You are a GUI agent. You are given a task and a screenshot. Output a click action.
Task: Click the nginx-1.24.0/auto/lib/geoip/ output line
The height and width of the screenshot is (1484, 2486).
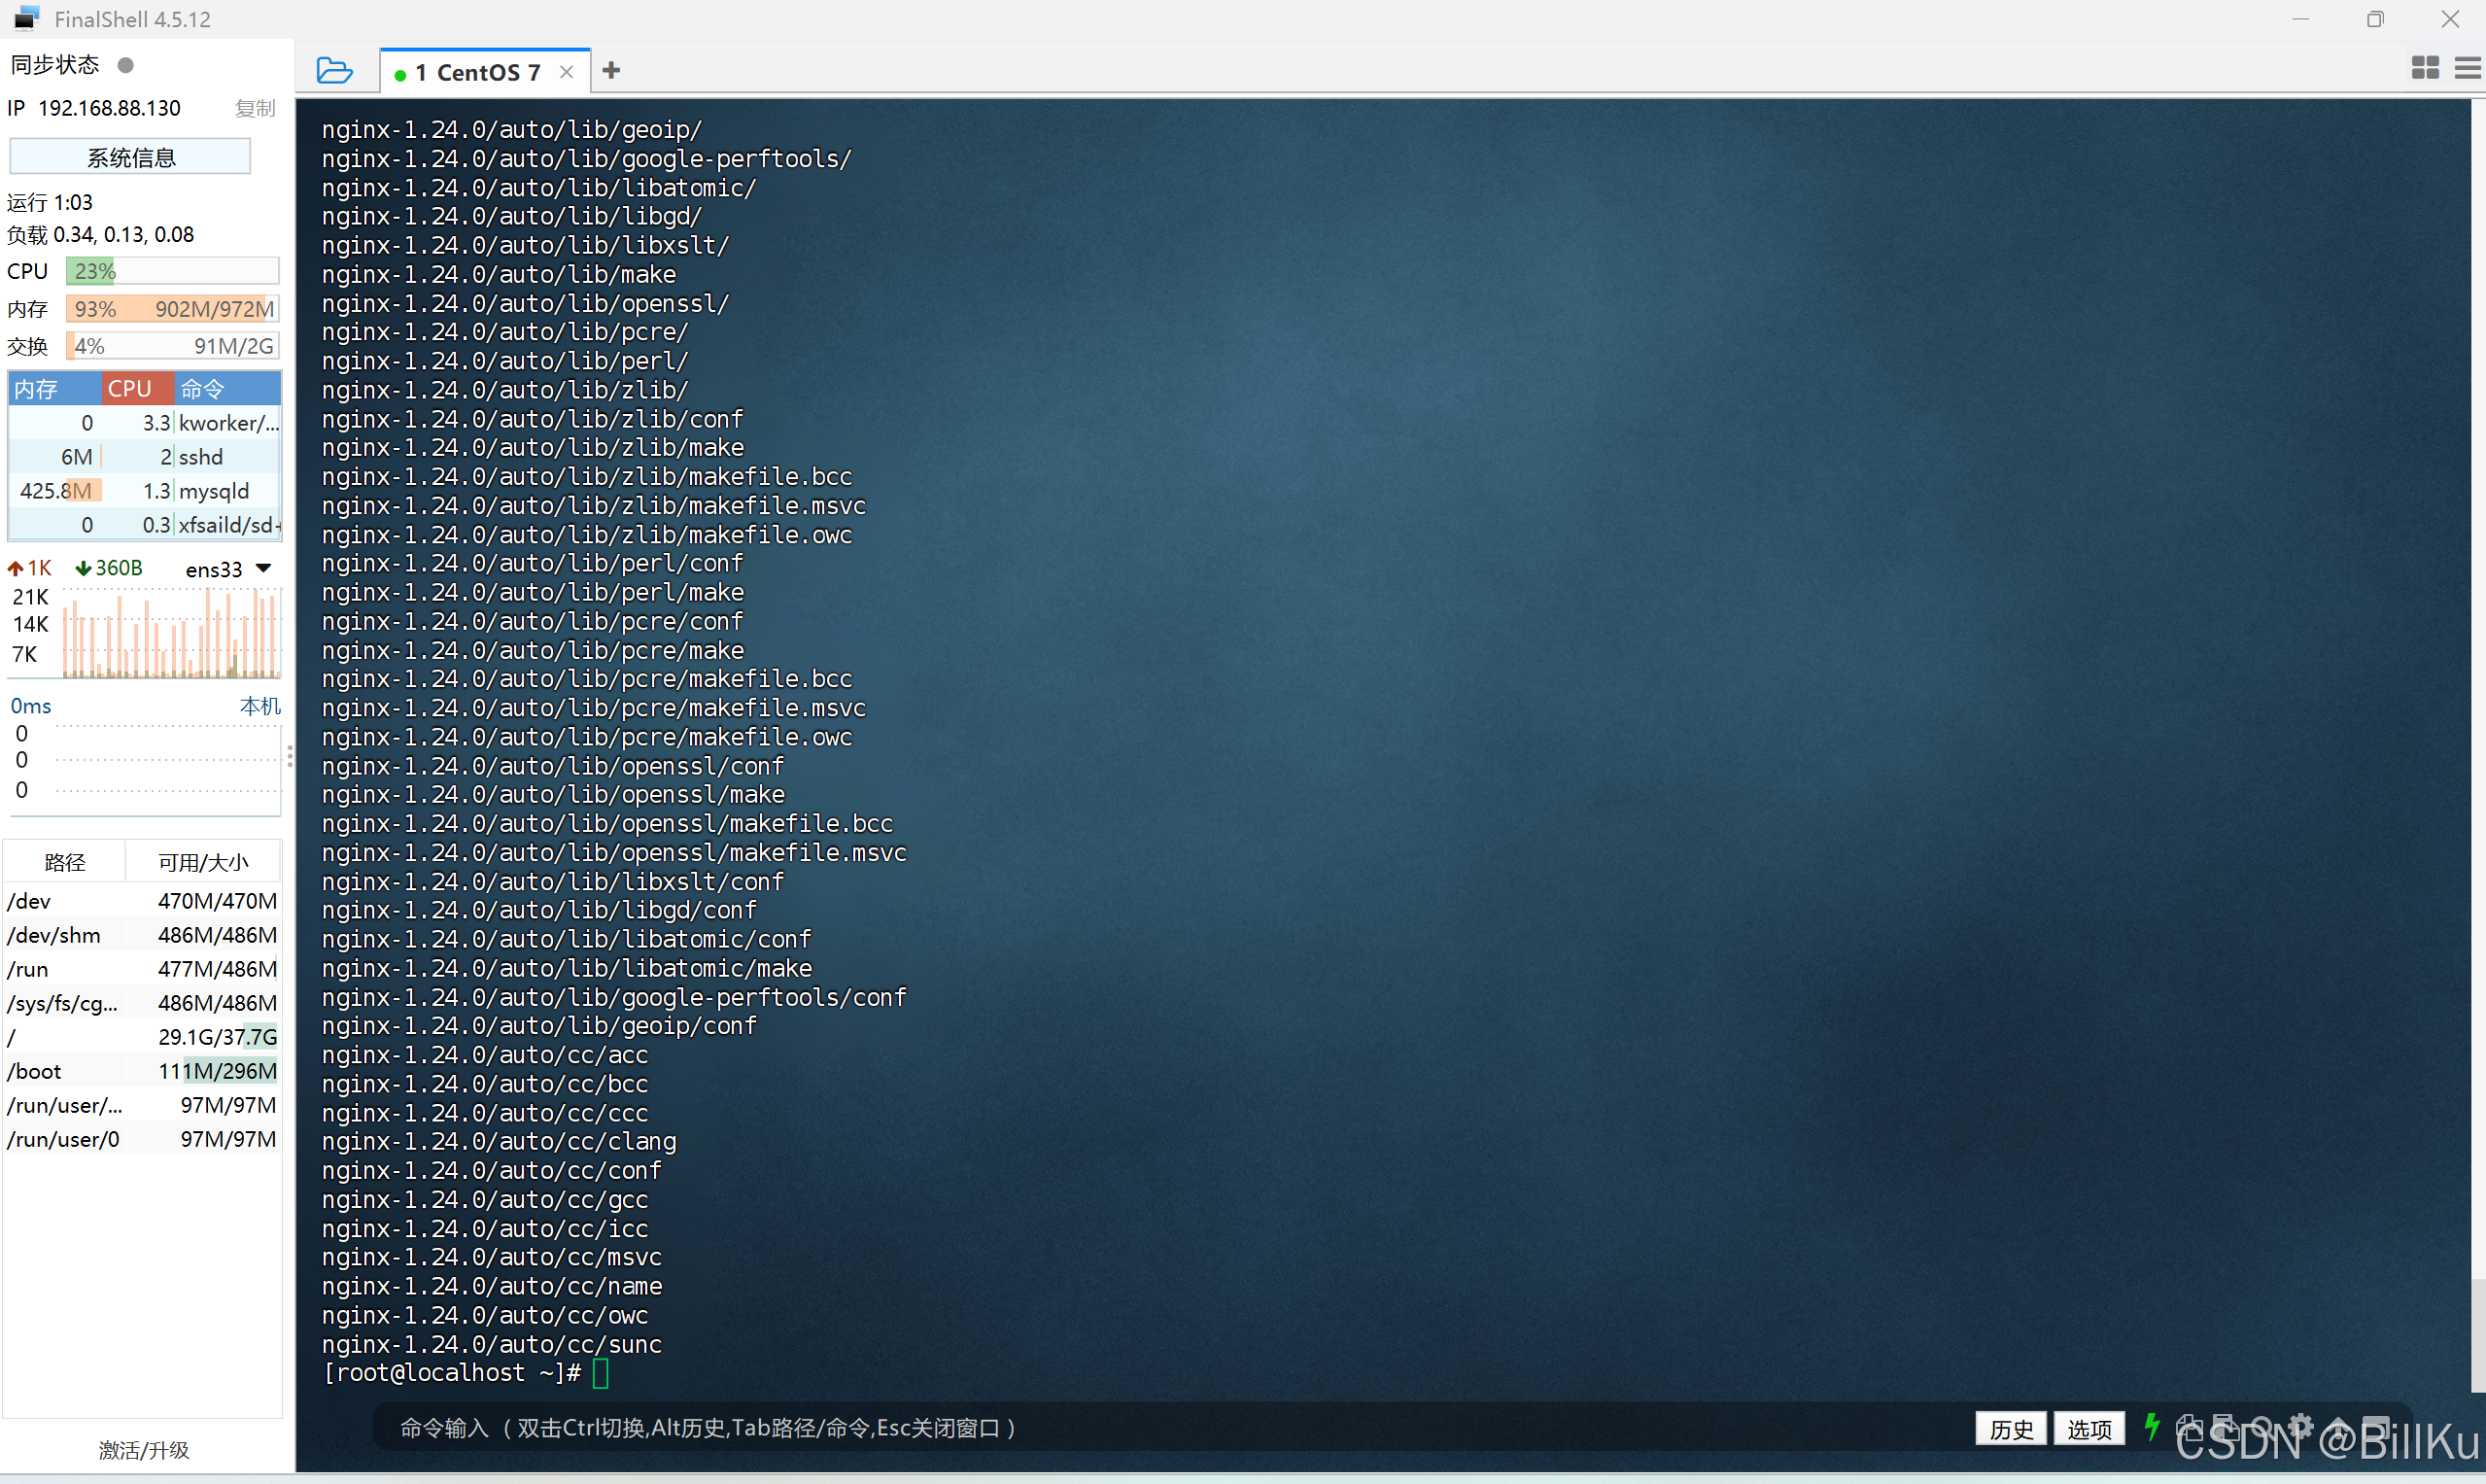point(512,129)
